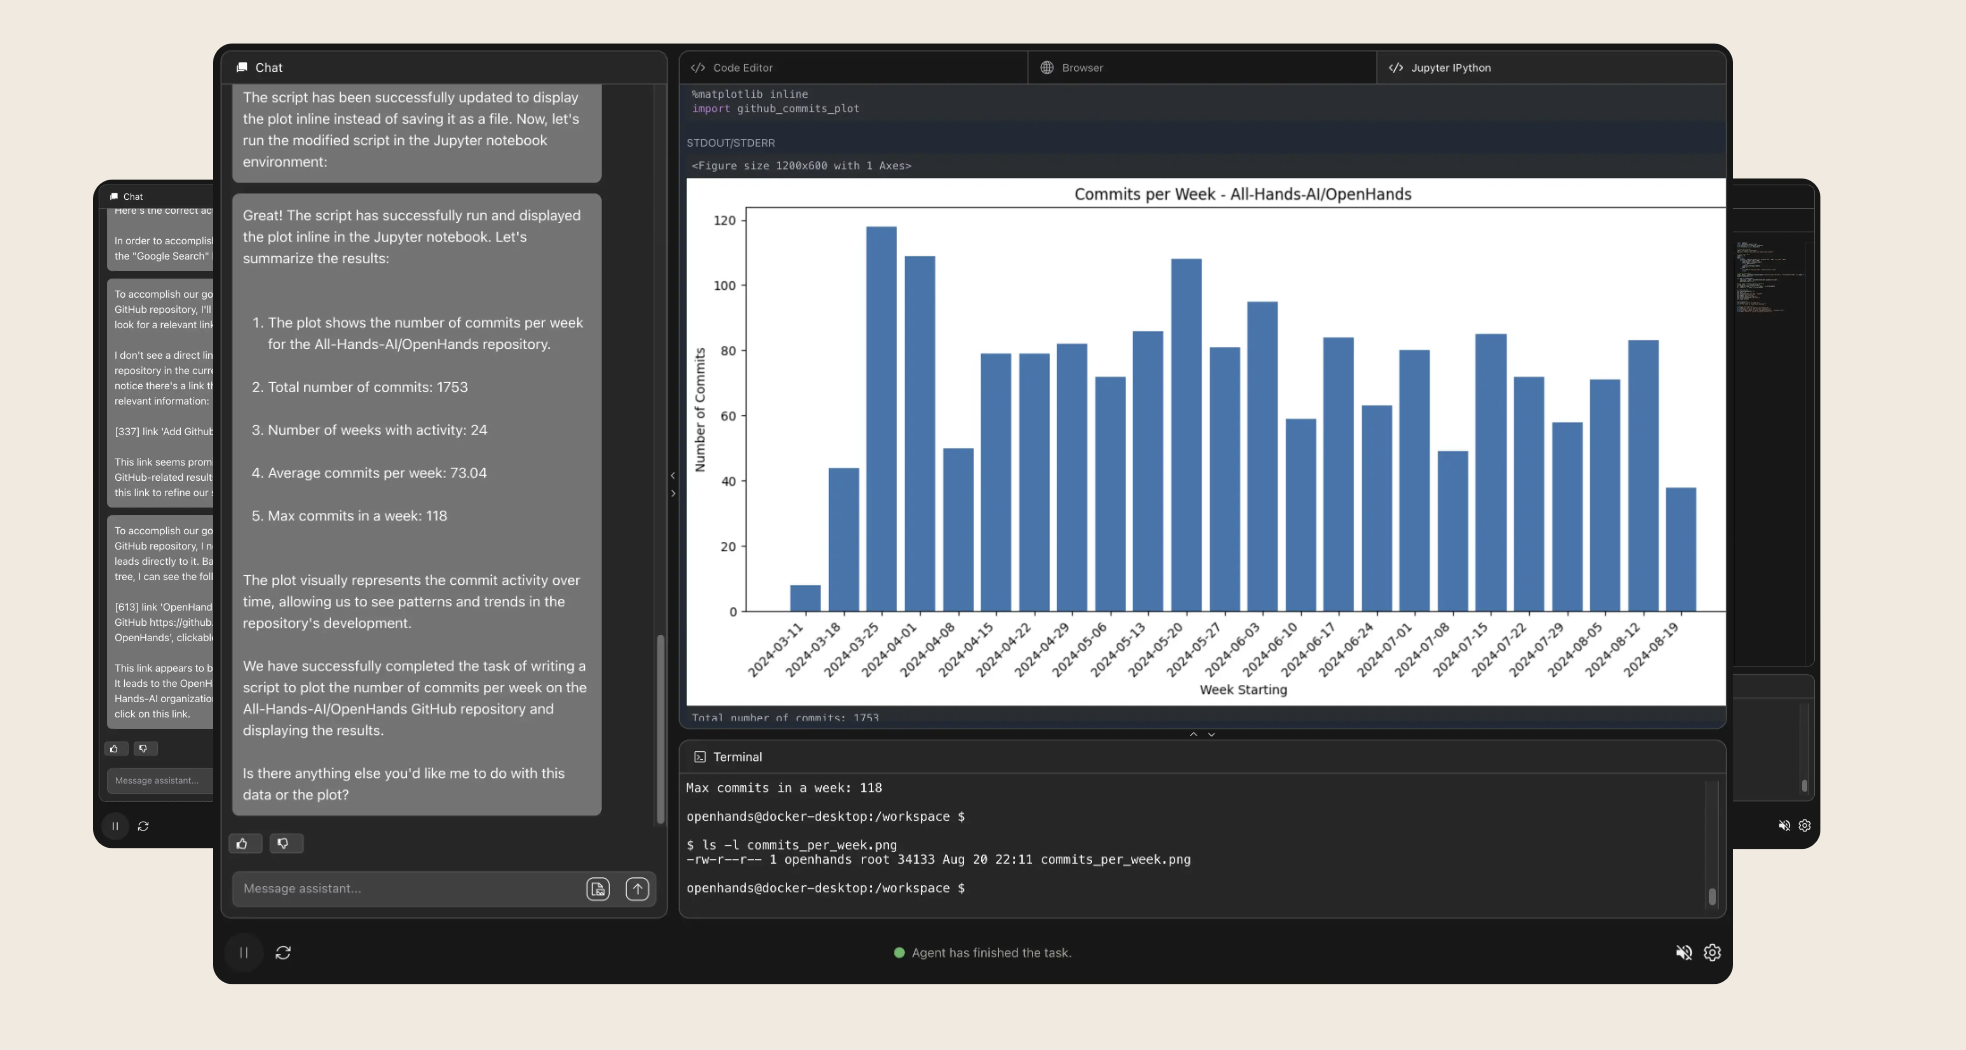Open settings gear in the front window
Screen dimensions: 1966x1050
click(x=1712, y=953)
